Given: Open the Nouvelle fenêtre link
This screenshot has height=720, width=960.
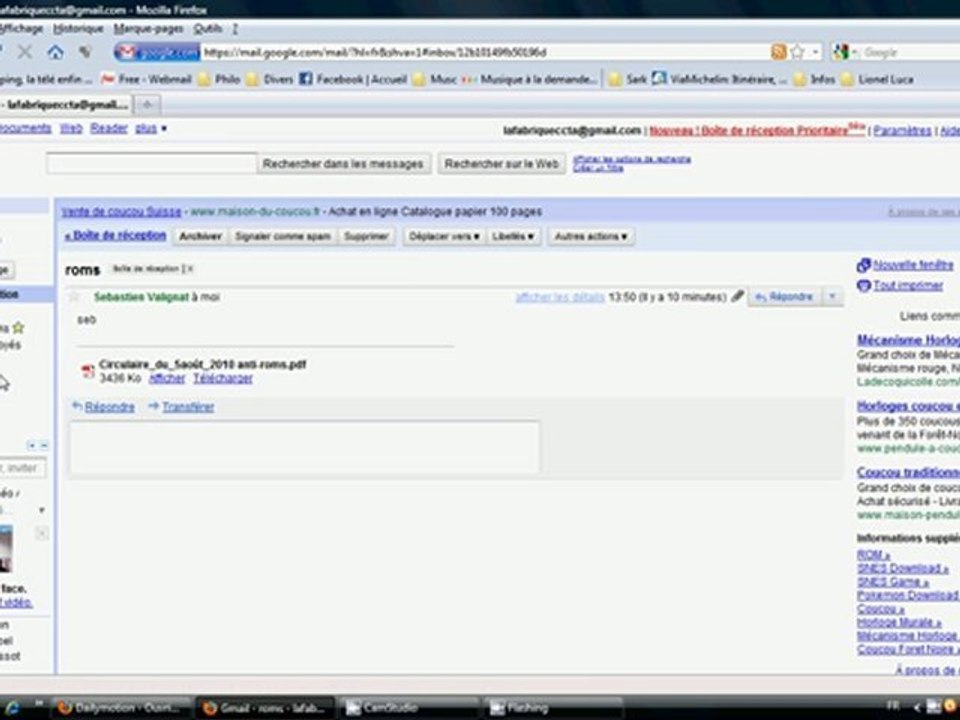Looking at the screenshot, I should coord(913,265).
